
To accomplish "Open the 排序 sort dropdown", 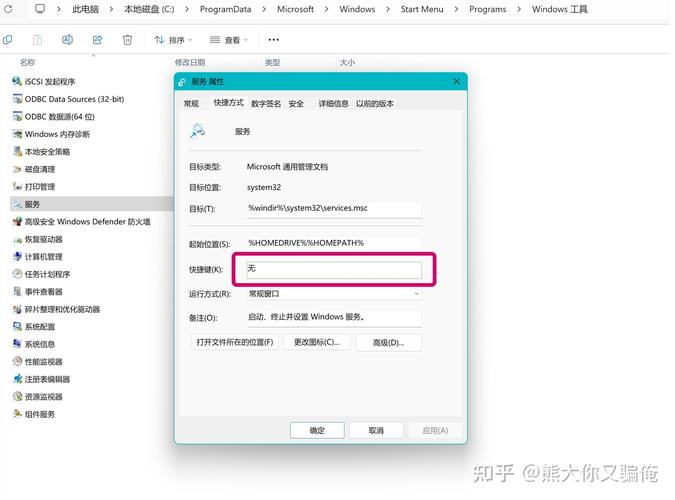I will point(173,40).
